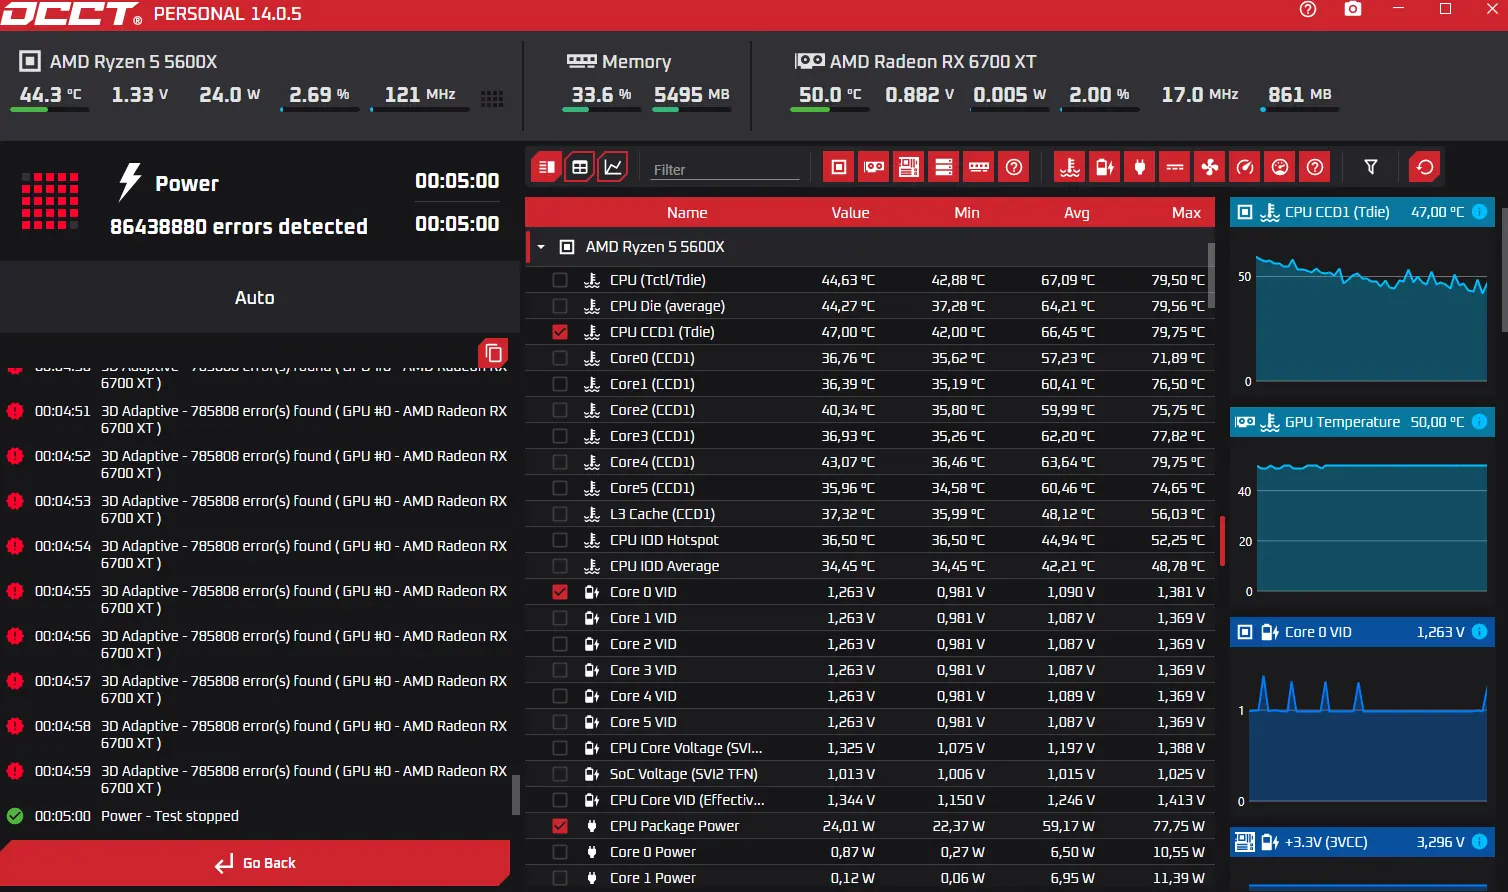Screen dimensions: 1508x892
Task: Sort table by Avg column
Action: tap(1077, 212)
